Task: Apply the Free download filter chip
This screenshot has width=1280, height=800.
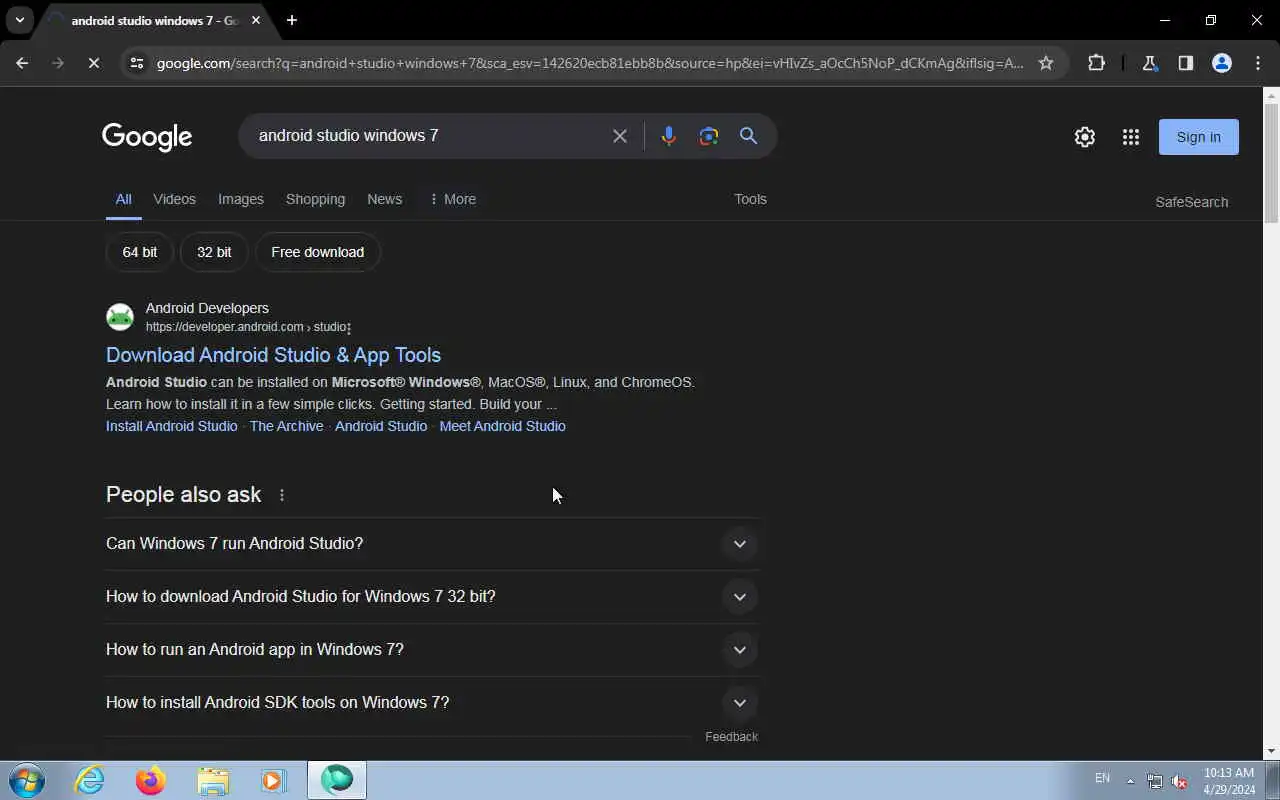Action: [x=317, y=252]
